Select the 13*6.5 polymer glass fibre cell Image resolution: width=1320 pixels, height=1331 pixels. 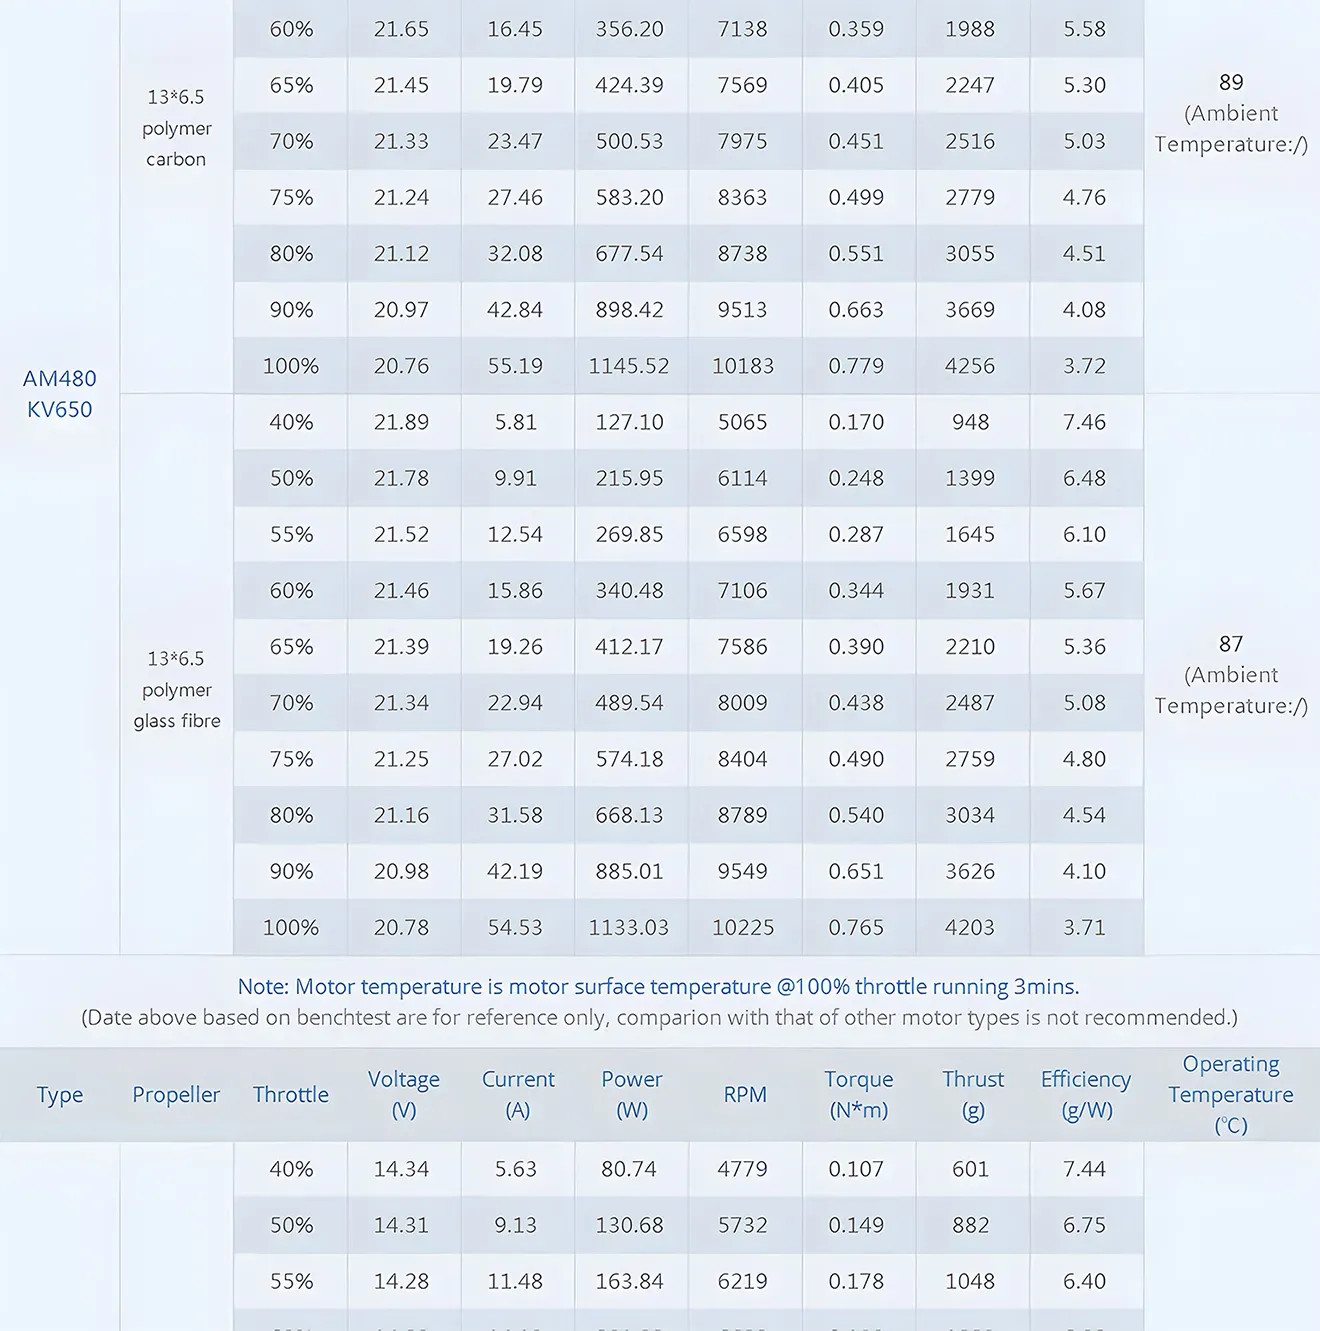point(176,690)
